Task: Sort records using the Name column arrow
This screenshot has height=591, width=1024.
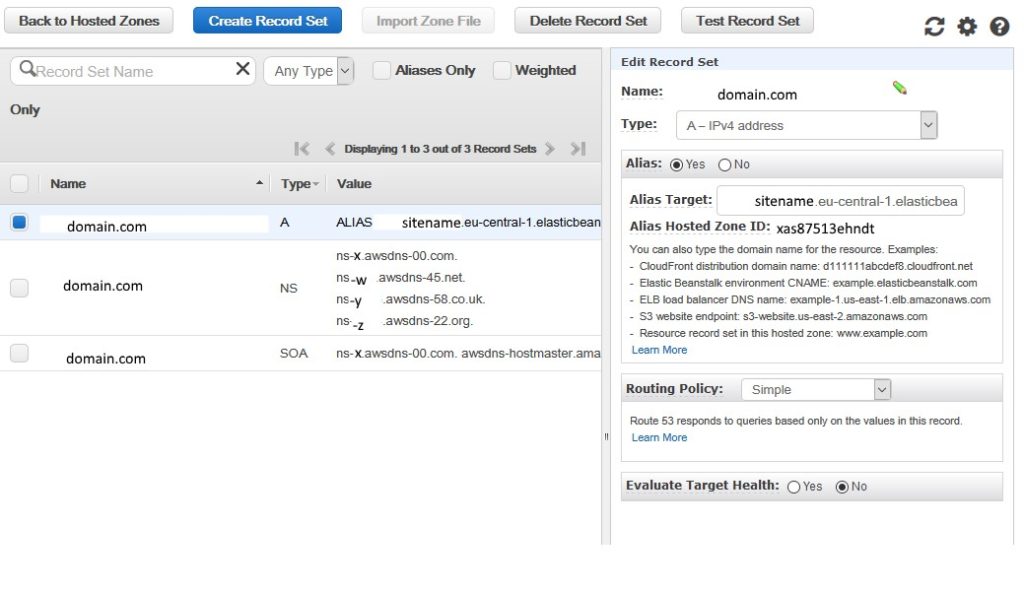Action: click(x=260, y=183)
